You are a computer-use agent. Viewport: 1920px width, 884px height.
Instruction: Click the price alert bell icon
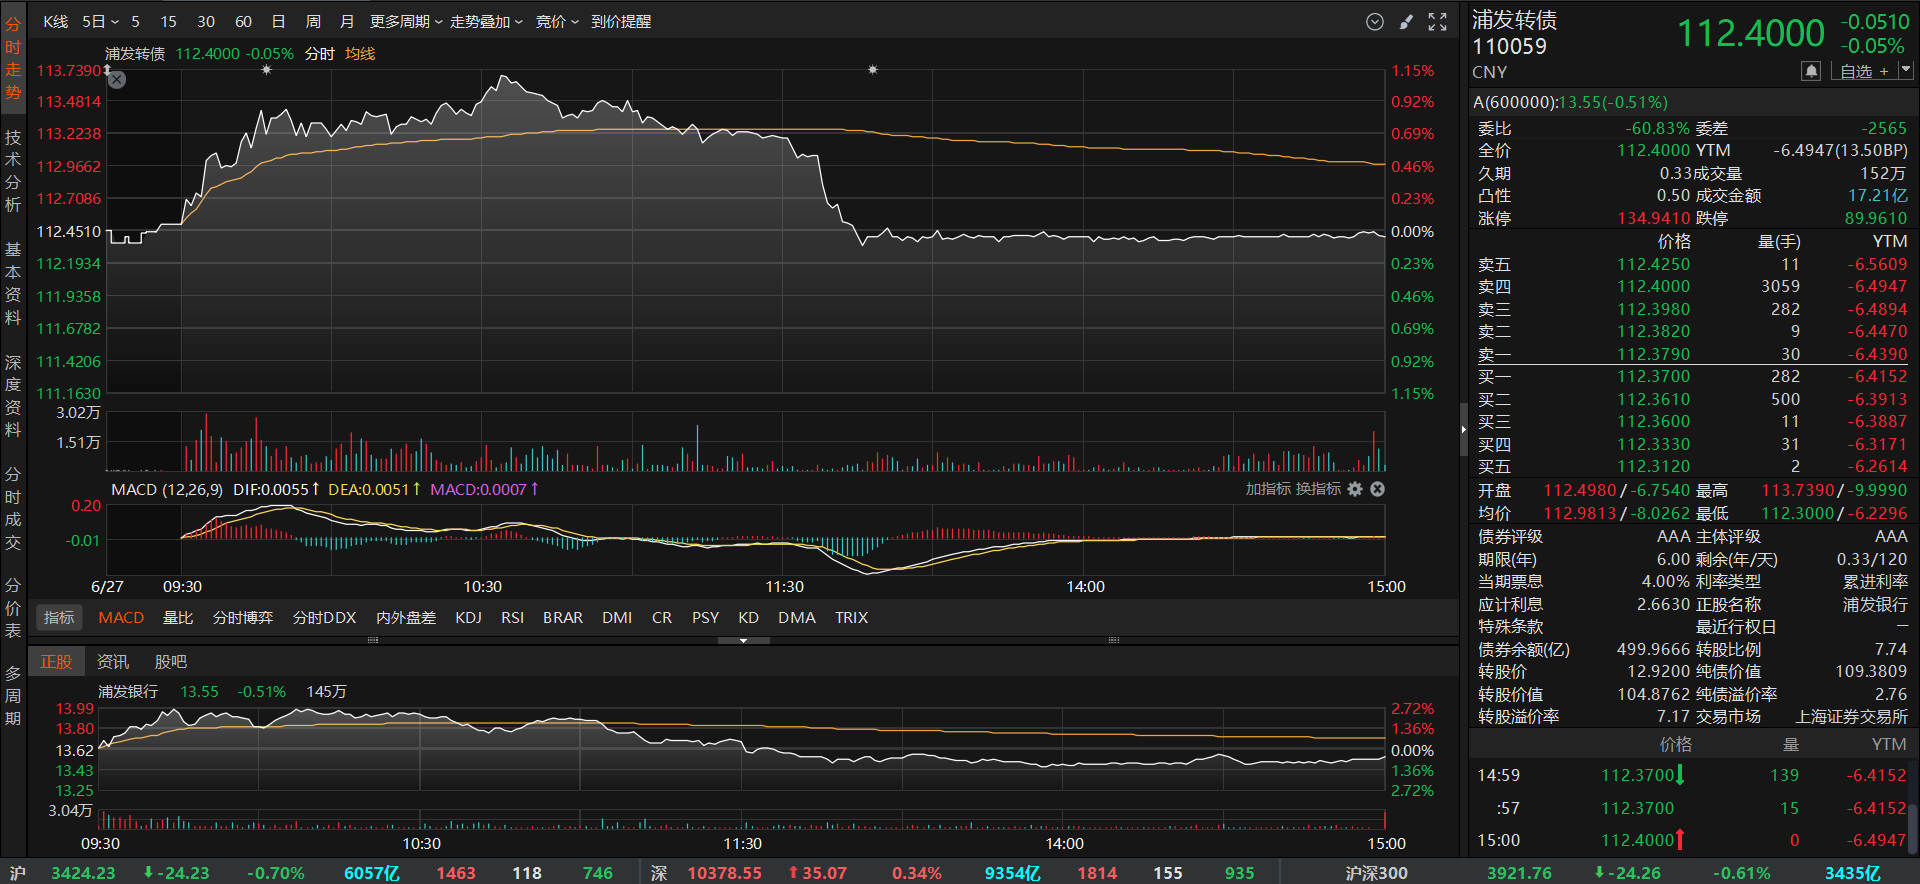point(1810,71)
